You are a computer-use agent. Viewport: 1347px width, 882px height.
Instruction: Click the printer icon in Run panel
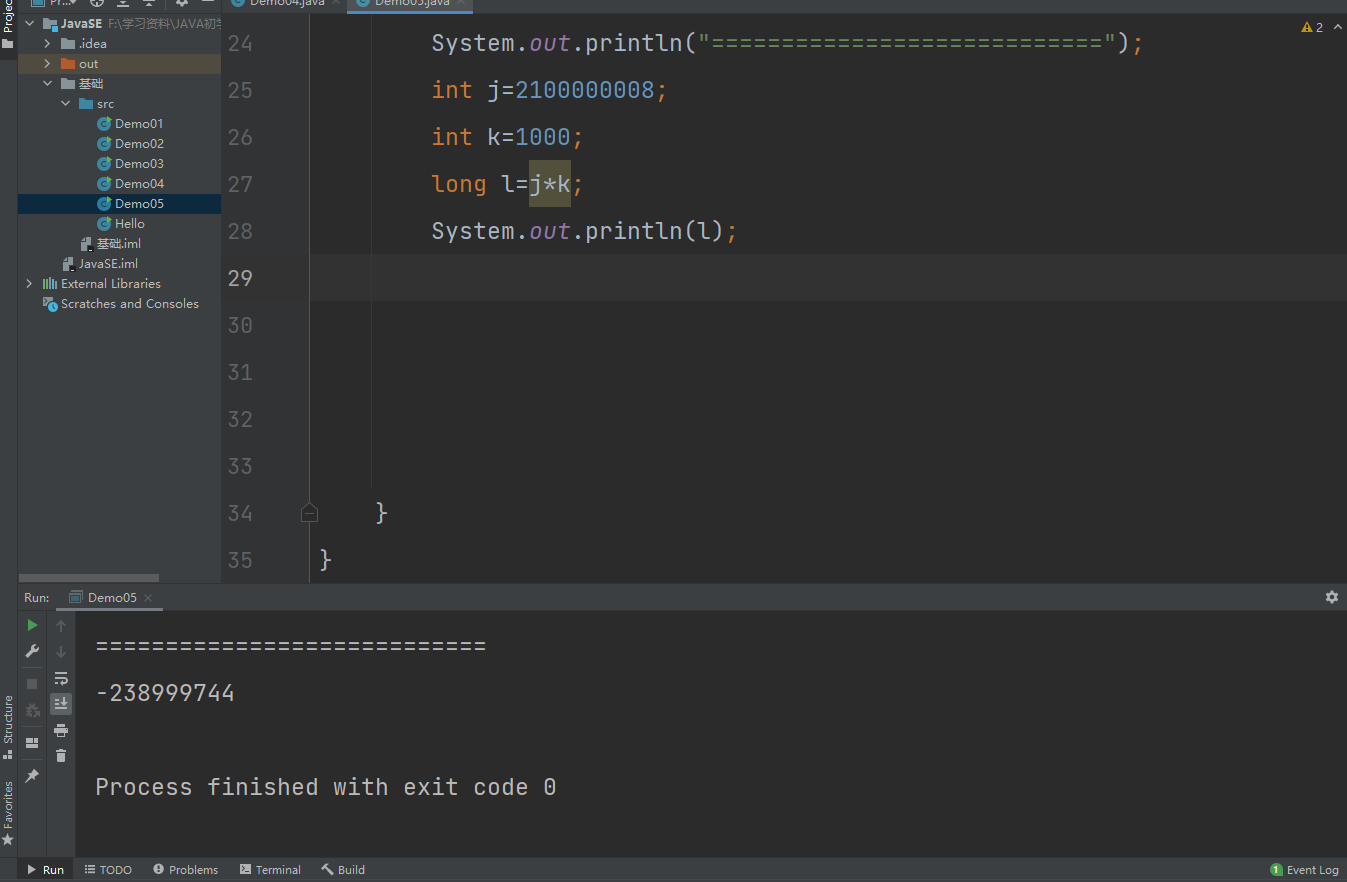pyautogui.click(x=61, y=730)
